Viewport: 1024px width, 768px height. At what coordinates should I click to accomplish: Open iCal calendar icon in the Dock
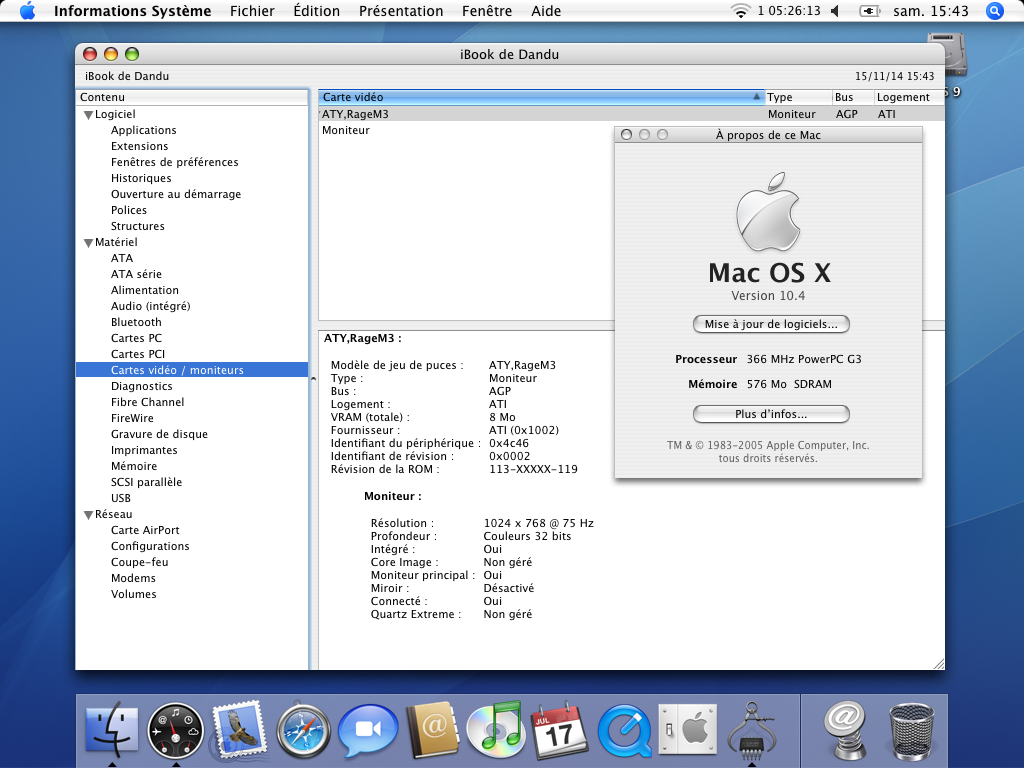[x=559, y=730]
